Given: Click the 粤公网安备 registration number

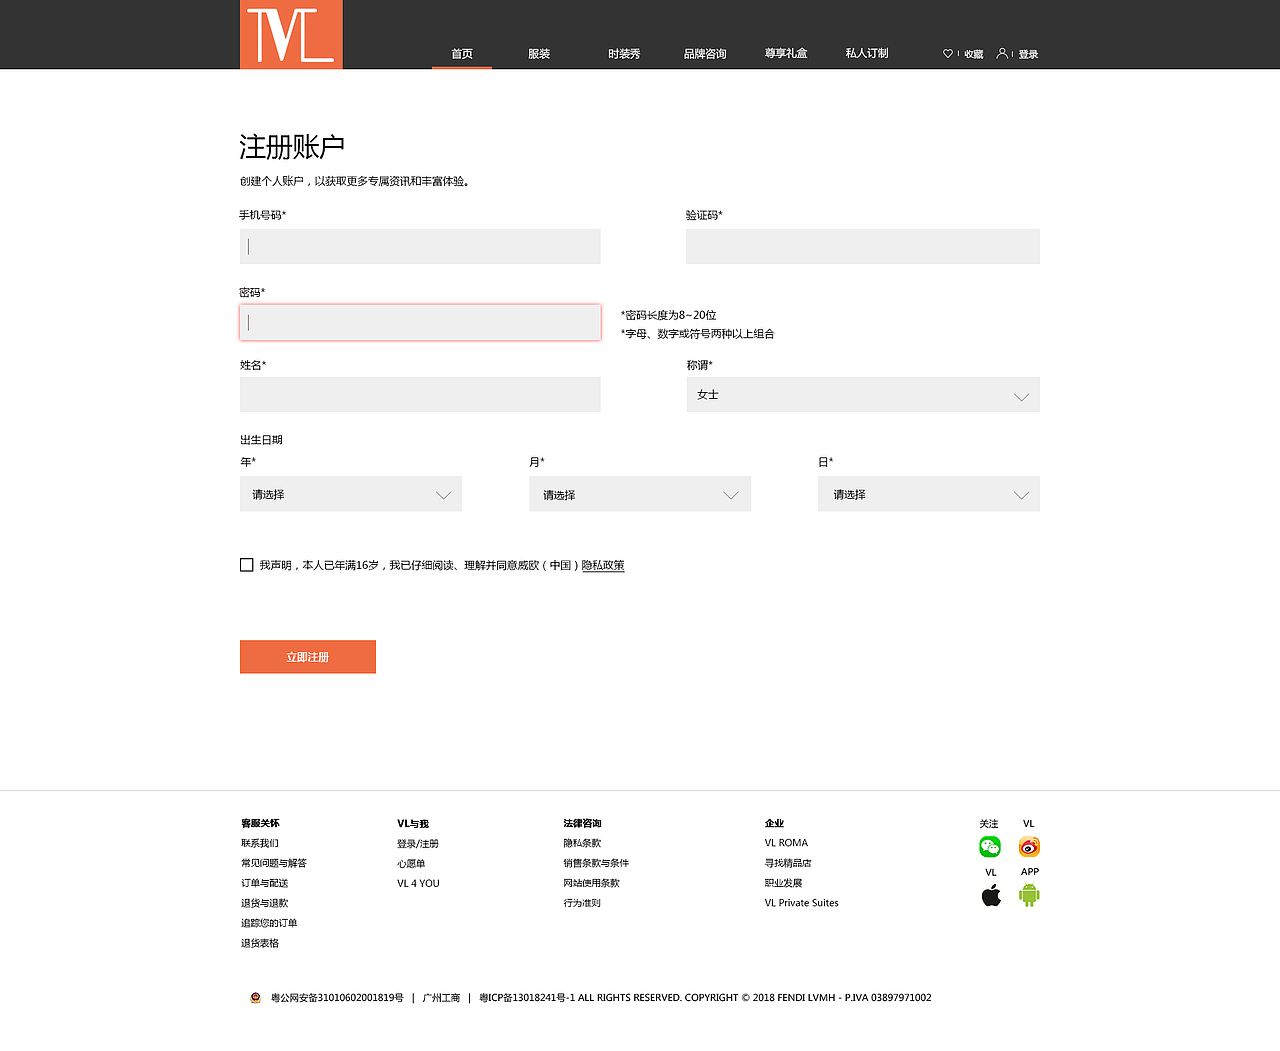Looking at the screenshot, I should pos(337,998).
